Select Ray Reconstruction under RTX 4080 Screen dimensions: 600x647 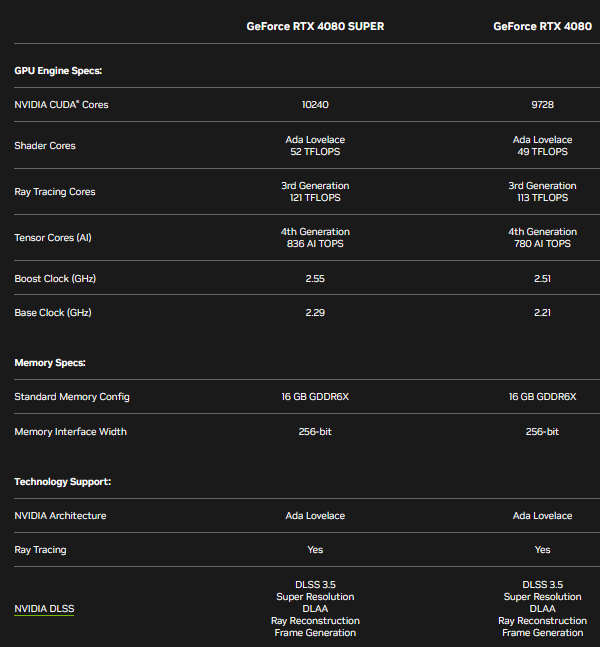pyautogui.click(x=542, y=621)
